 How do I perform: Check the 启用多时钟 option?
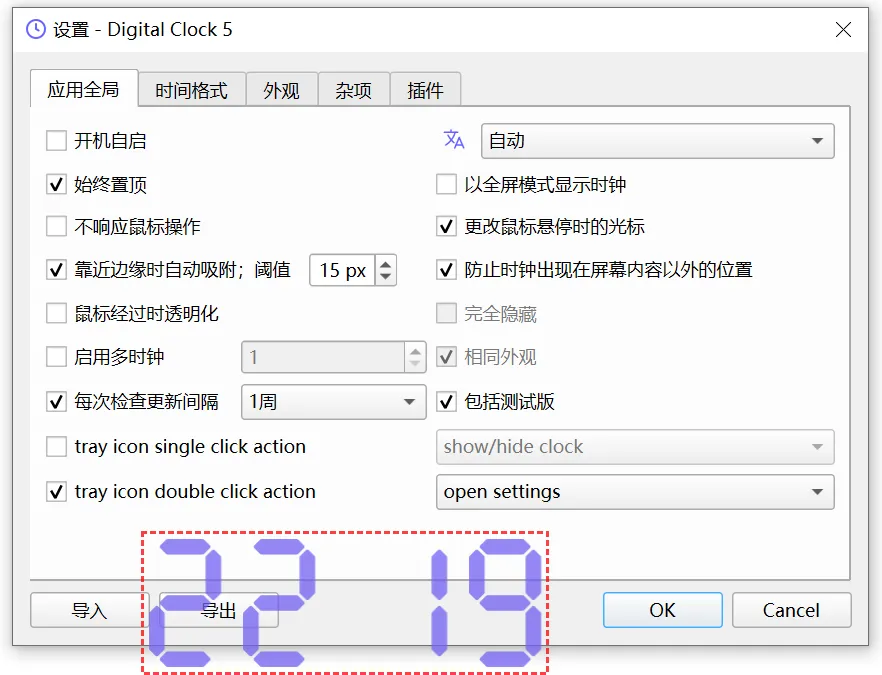[x=56, y=357]
